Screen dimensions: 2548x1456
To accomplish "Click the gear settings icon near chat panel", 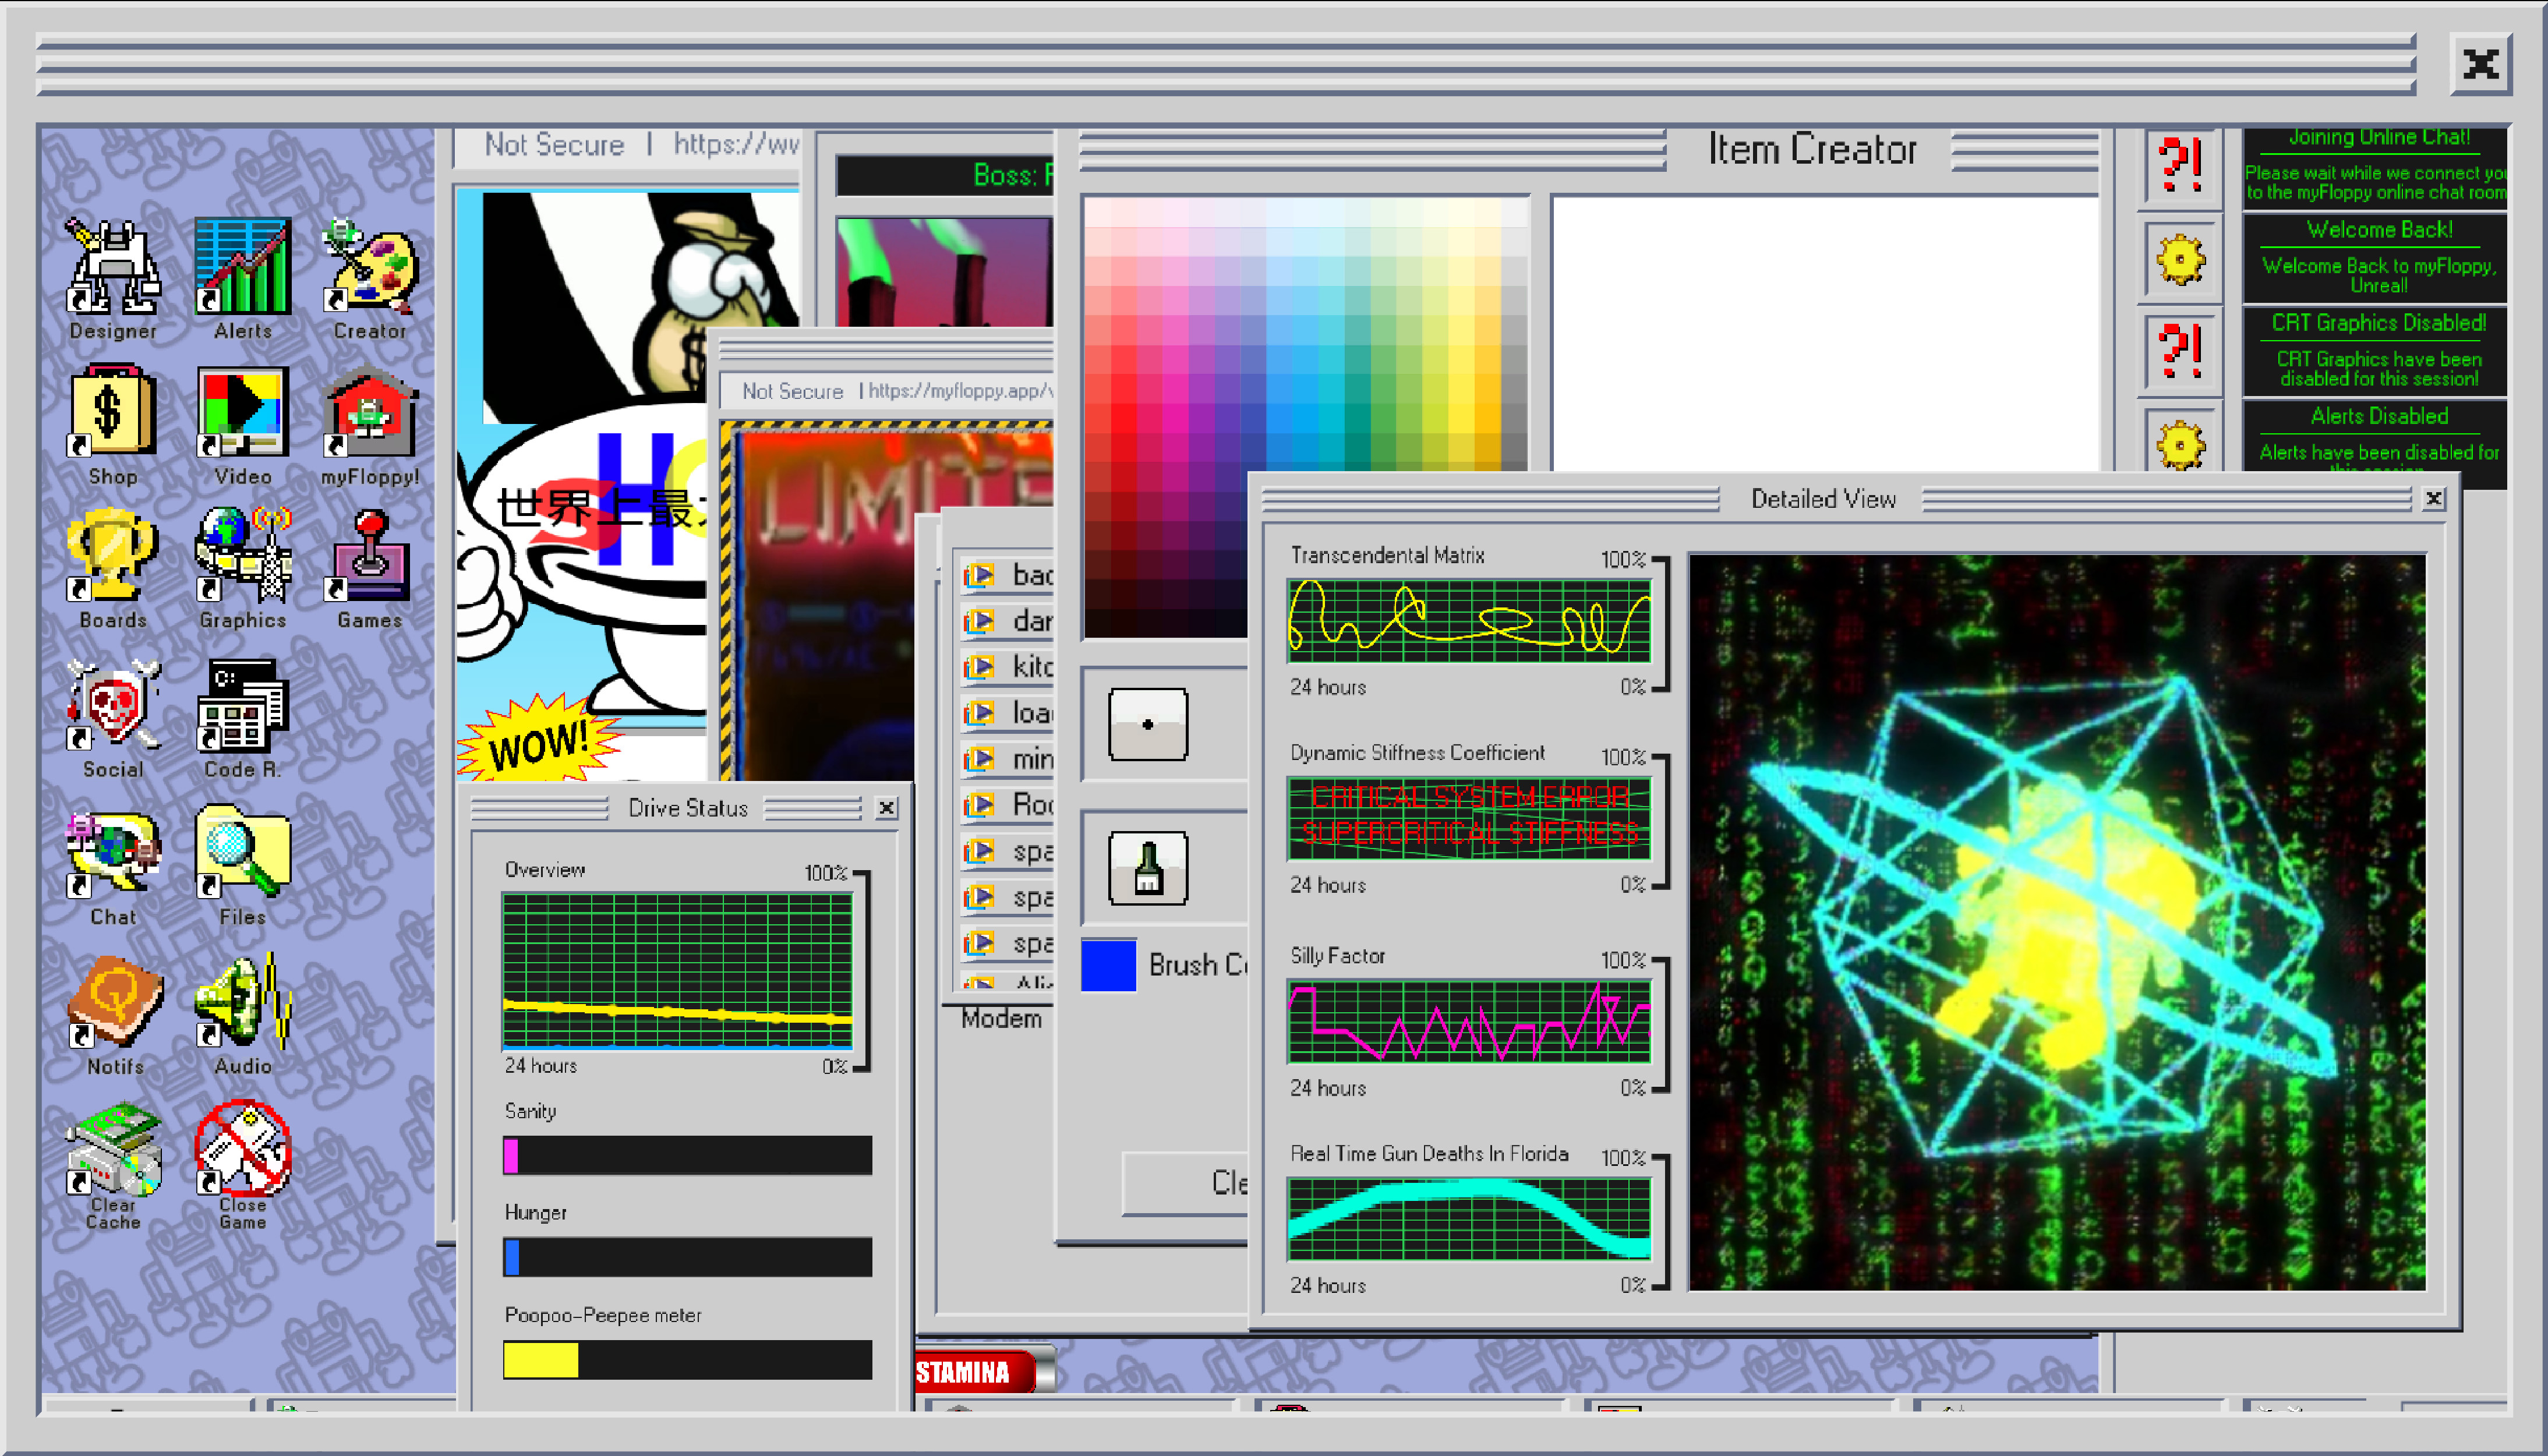I will (2180, 260).
